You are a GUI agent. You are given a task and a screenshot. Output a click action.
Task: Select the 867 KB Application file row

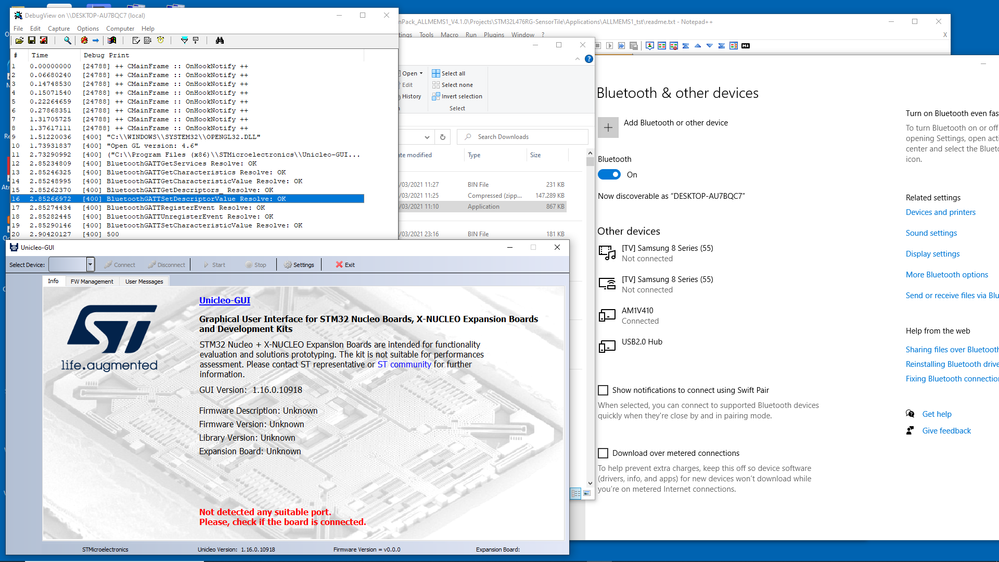(x=482, y=206)
